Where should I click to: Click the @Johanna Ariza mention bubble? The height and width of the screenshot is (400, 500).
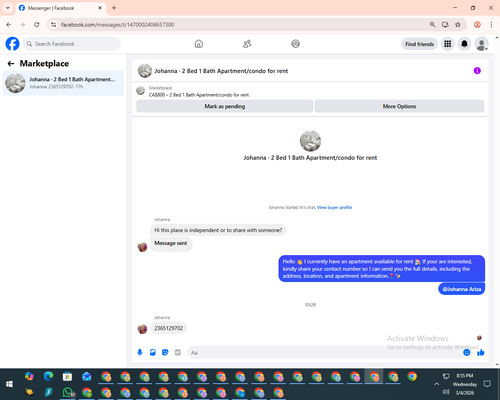pos(462,289)
